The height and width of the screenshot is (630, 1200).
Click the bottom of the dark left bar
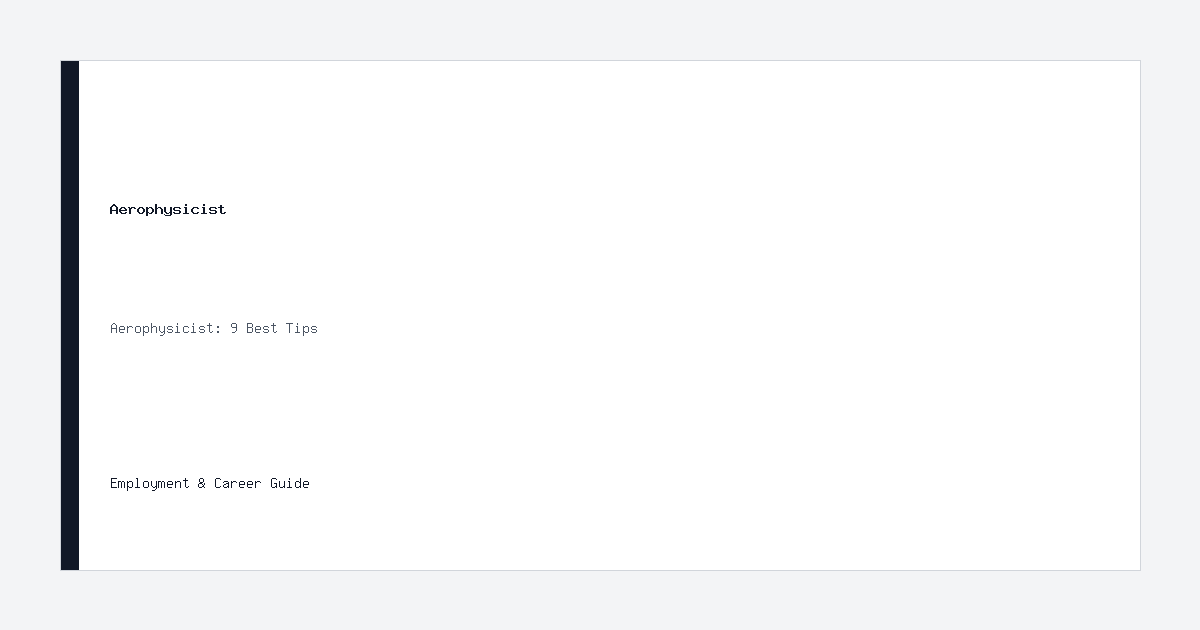70,560
